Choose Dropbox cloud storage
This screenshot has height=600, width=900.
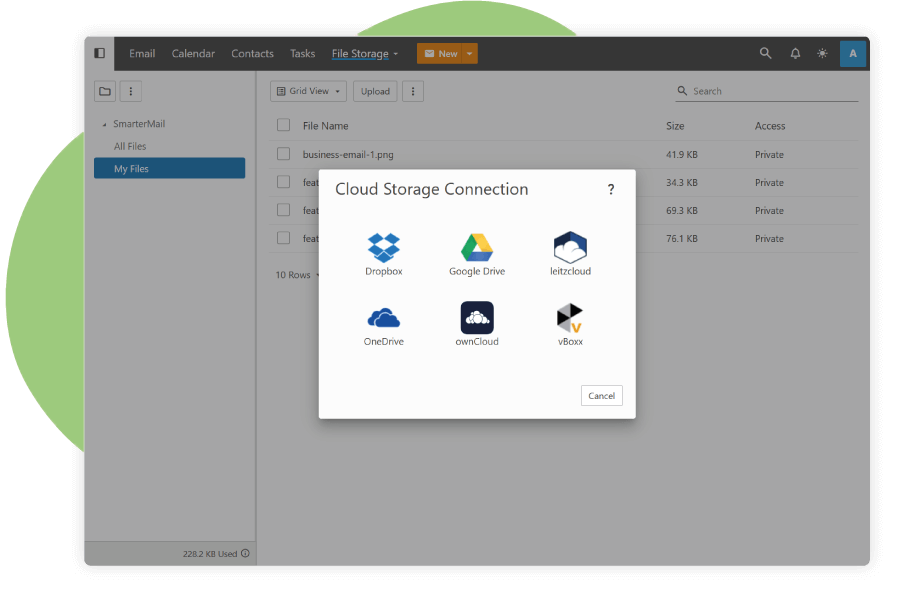[383, 254]
